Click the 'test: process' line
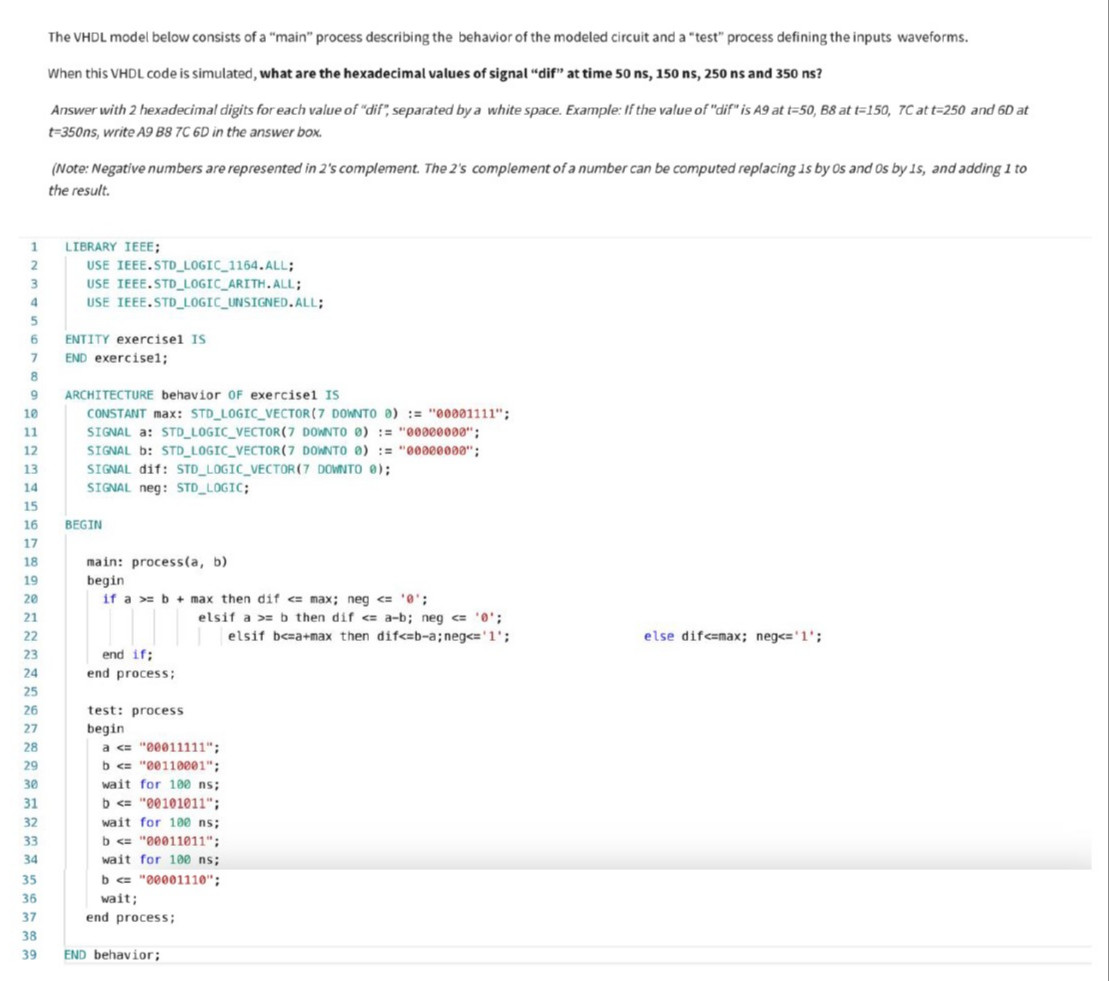Screen dimensions: 1109x981 click(x=135, y=710)
